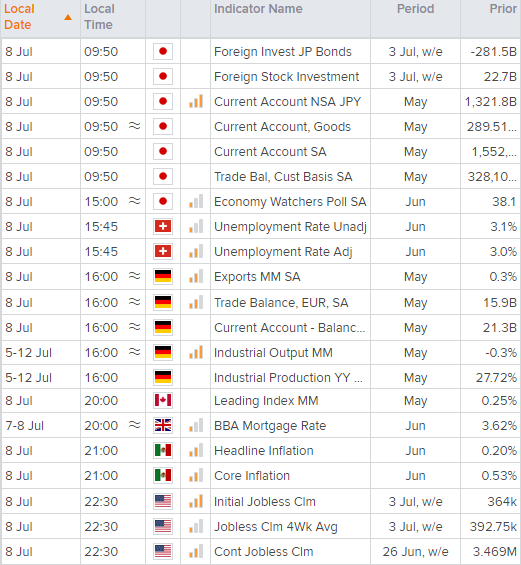Click the Prior column header
The image size is (521, 565).
tap(503, 9)
